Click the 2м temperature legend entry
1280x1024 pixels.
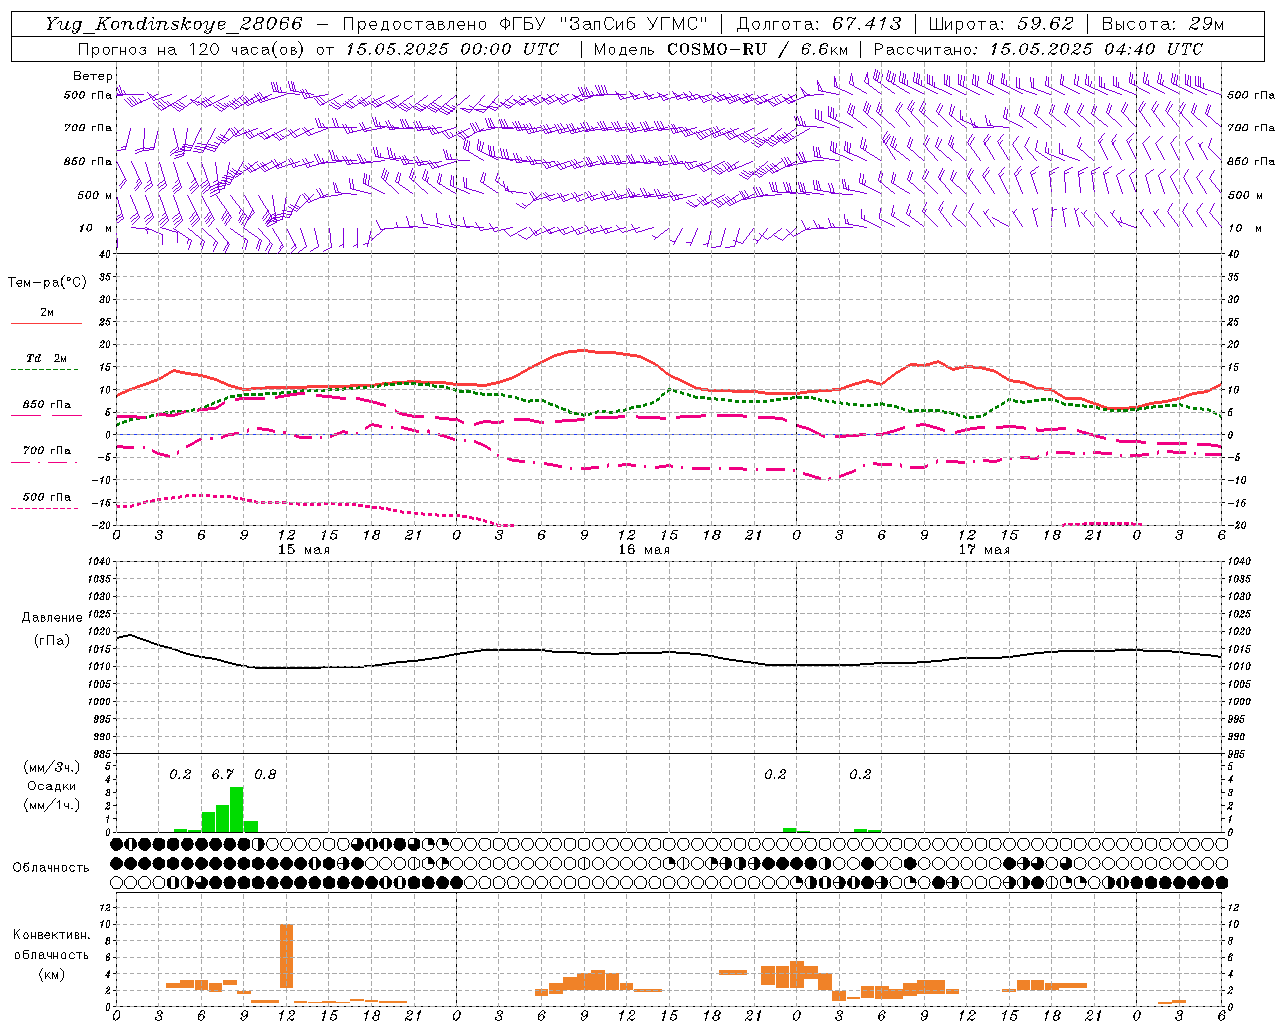[x=46, y=313]
